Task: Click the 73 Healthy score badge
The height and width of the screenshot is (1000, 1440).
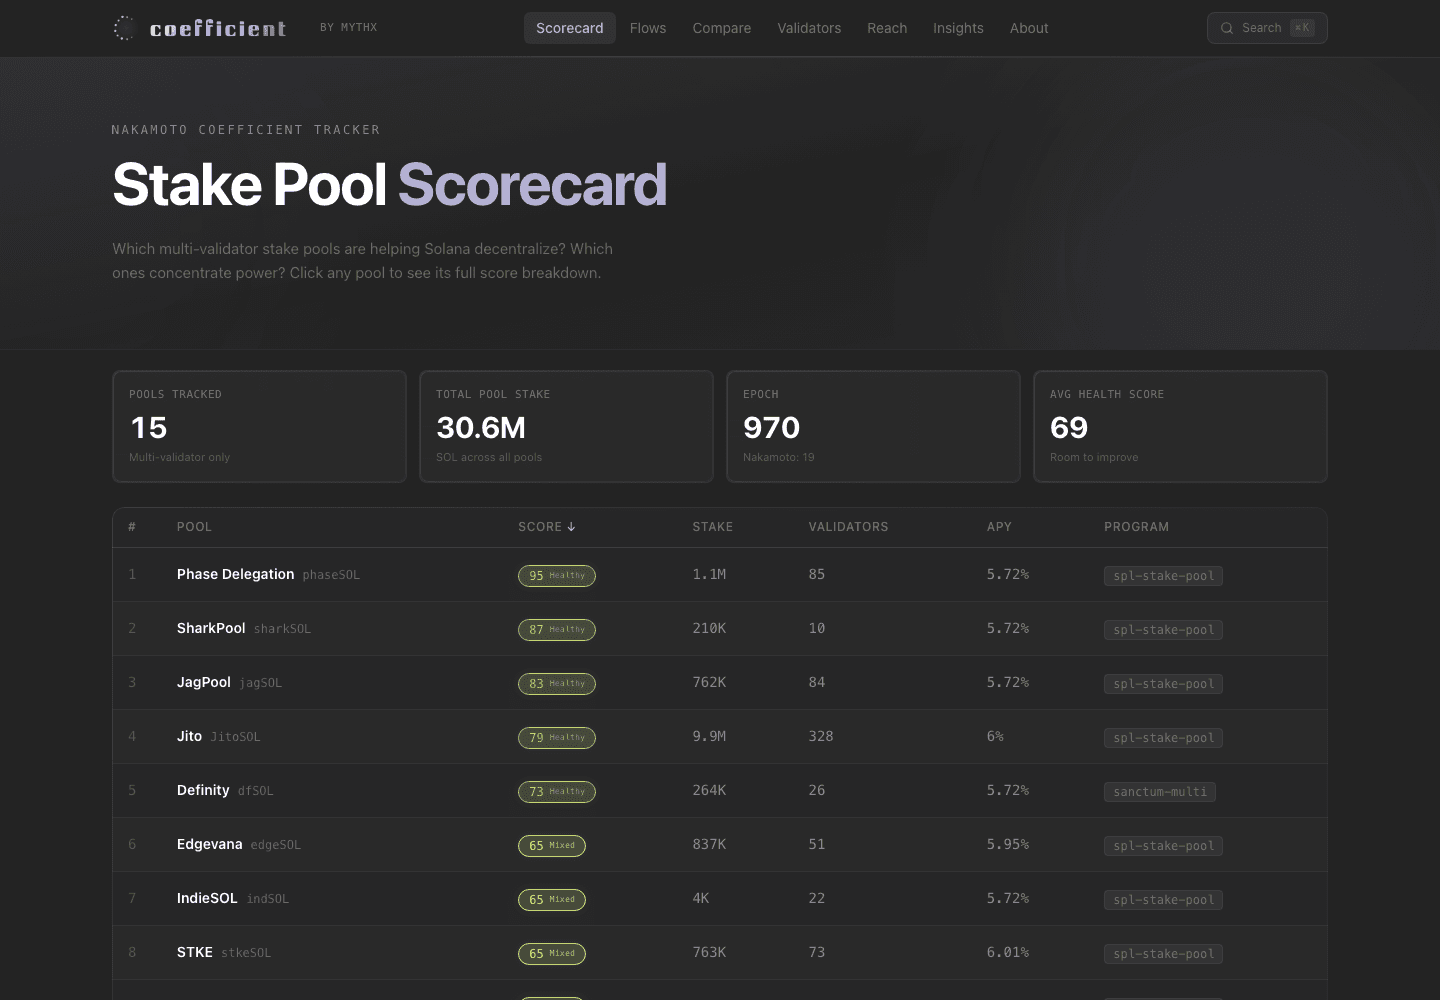Action: 557,792
